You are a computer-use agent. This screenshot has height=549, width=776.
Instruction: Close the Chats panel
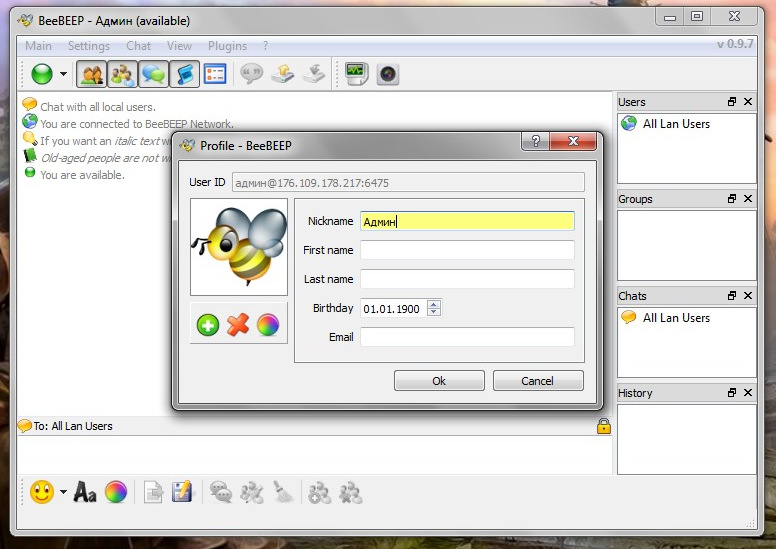748,296
